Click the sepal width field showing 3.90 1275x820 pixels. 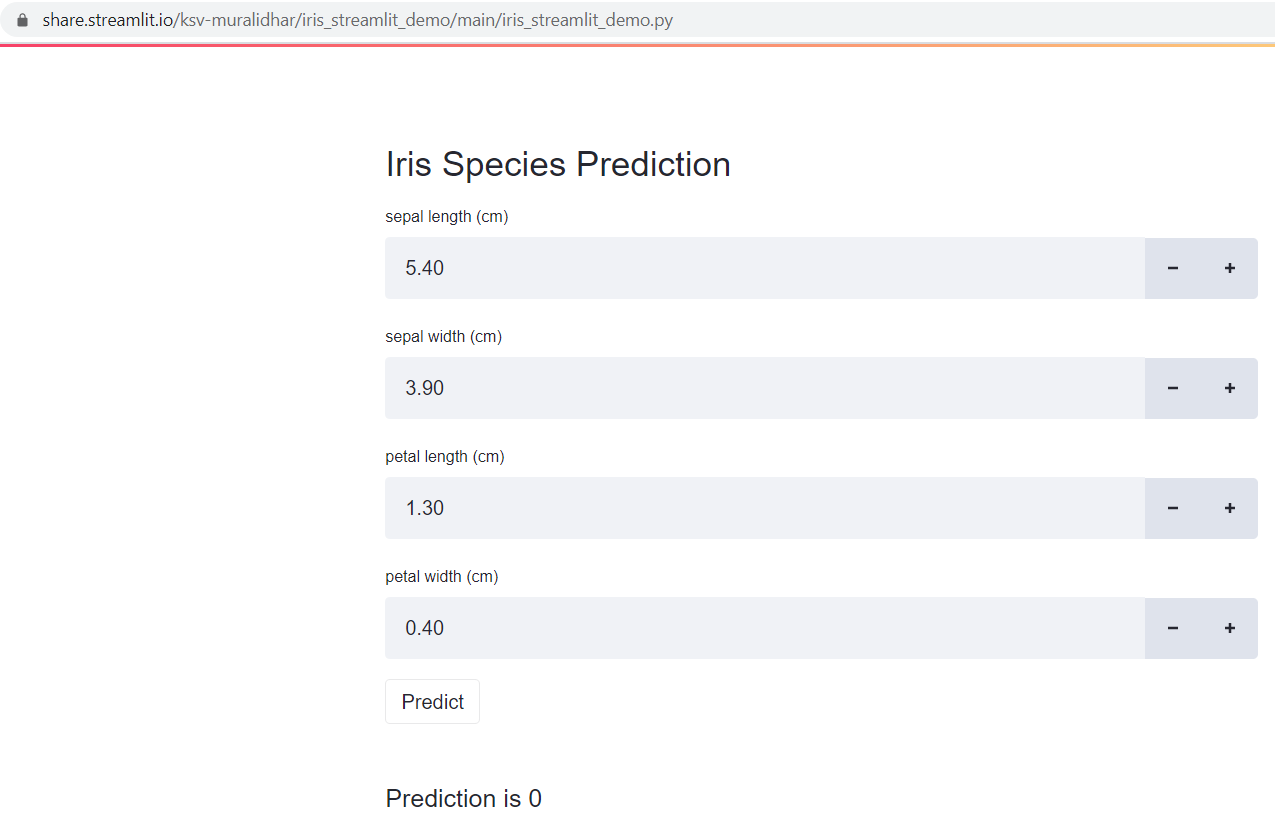pyautogui.click(x=764, y=388)
